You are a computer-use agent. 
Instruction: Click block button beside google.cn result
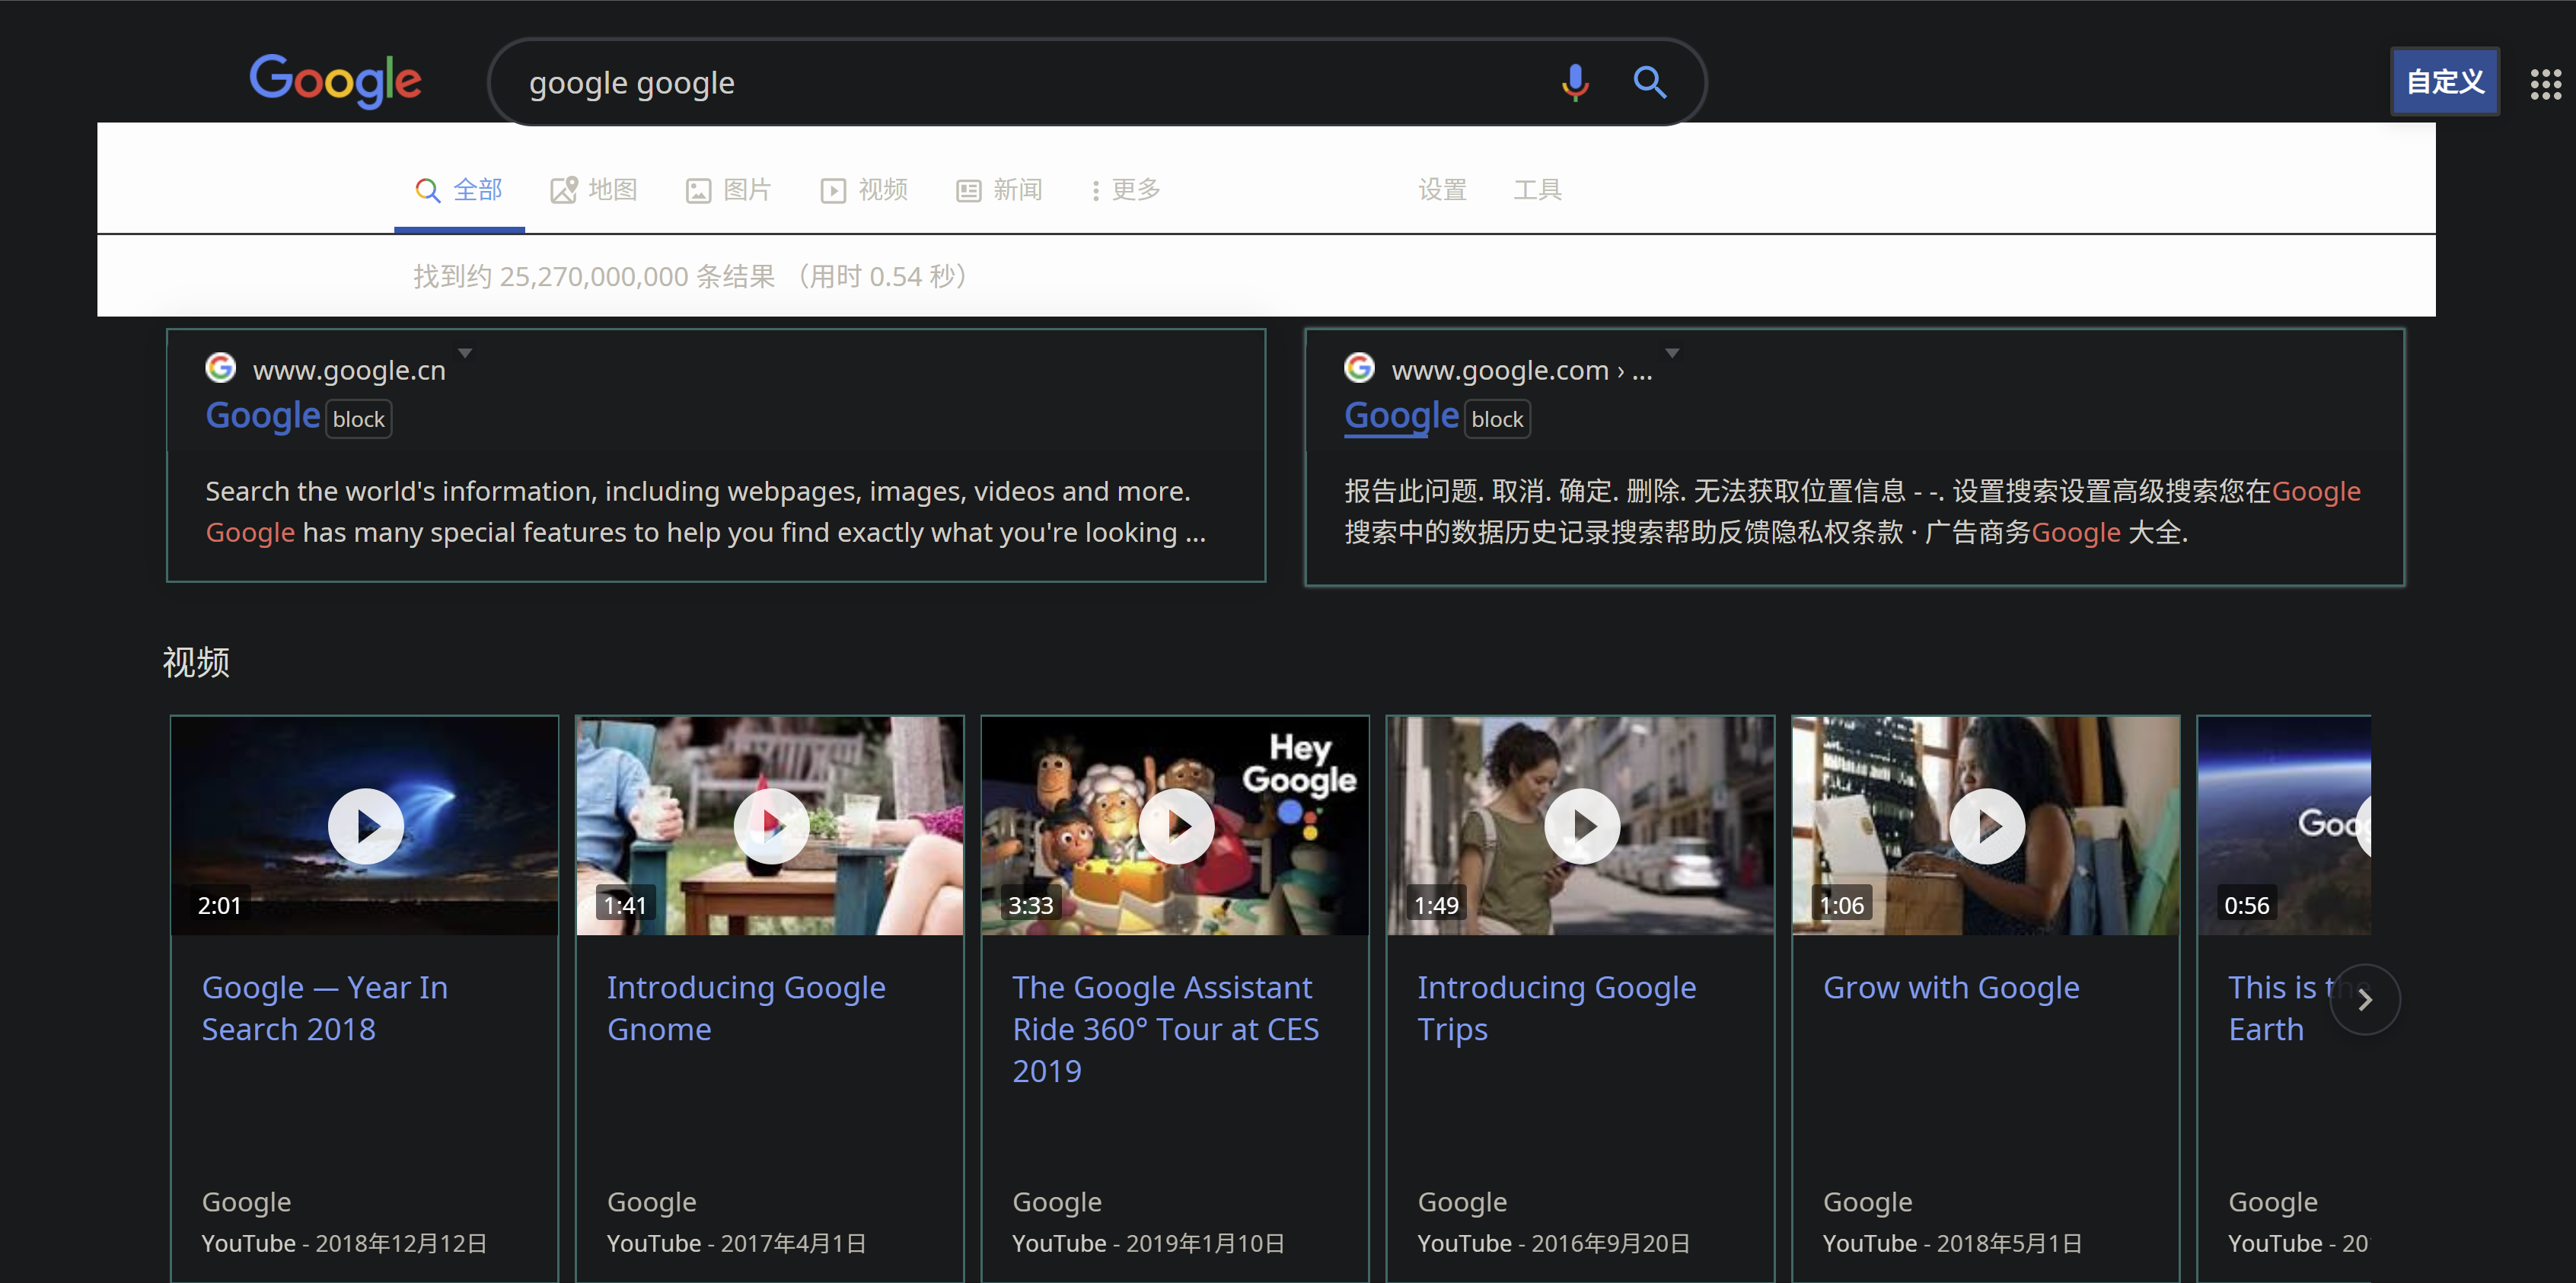358,419
